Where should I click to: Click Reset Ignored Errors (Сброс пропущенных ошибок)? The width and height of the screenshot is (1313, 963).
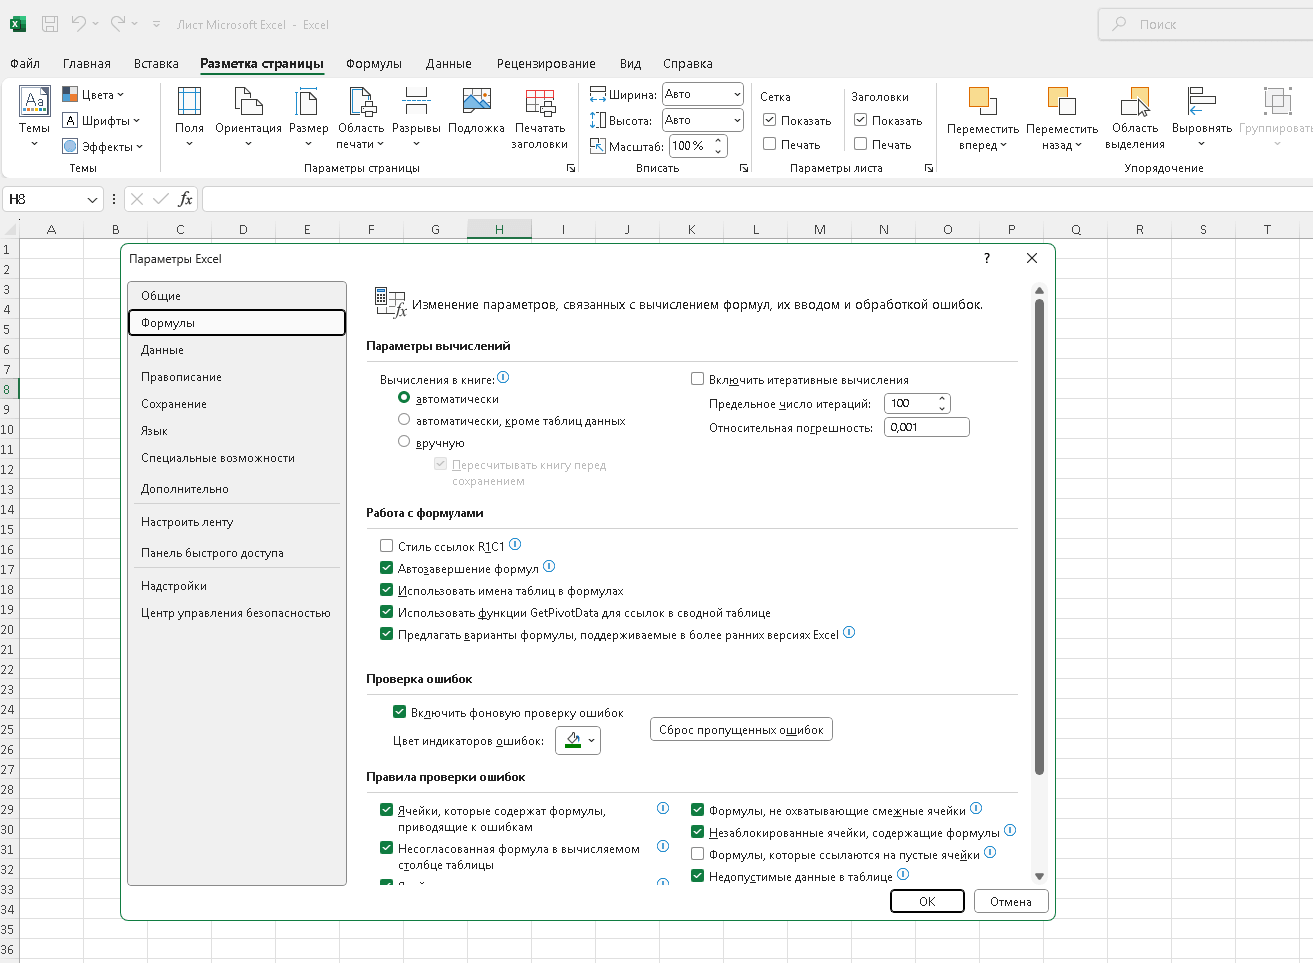click(741, 730)
